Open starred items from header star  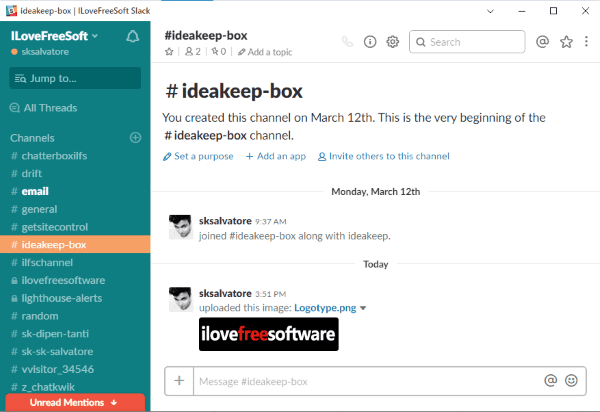(x=566, y=42)
